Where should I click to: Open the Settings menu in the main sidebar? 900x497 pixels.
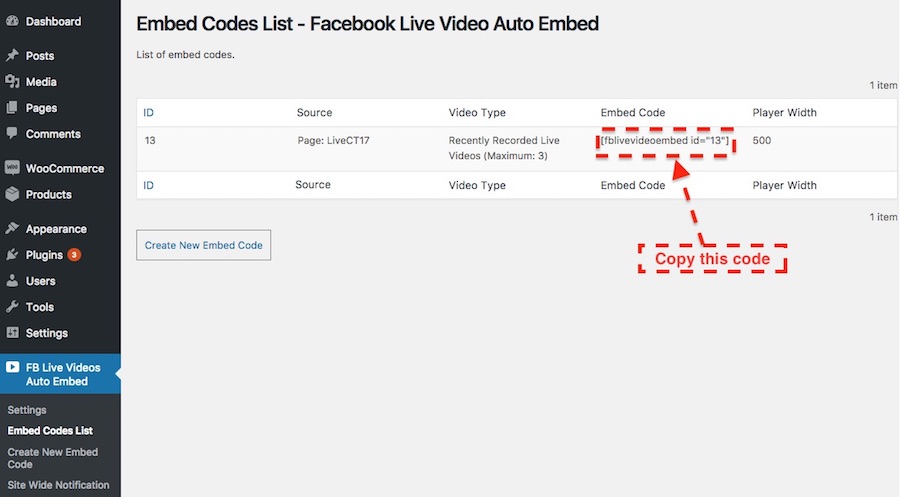click(x=46, y=333)
